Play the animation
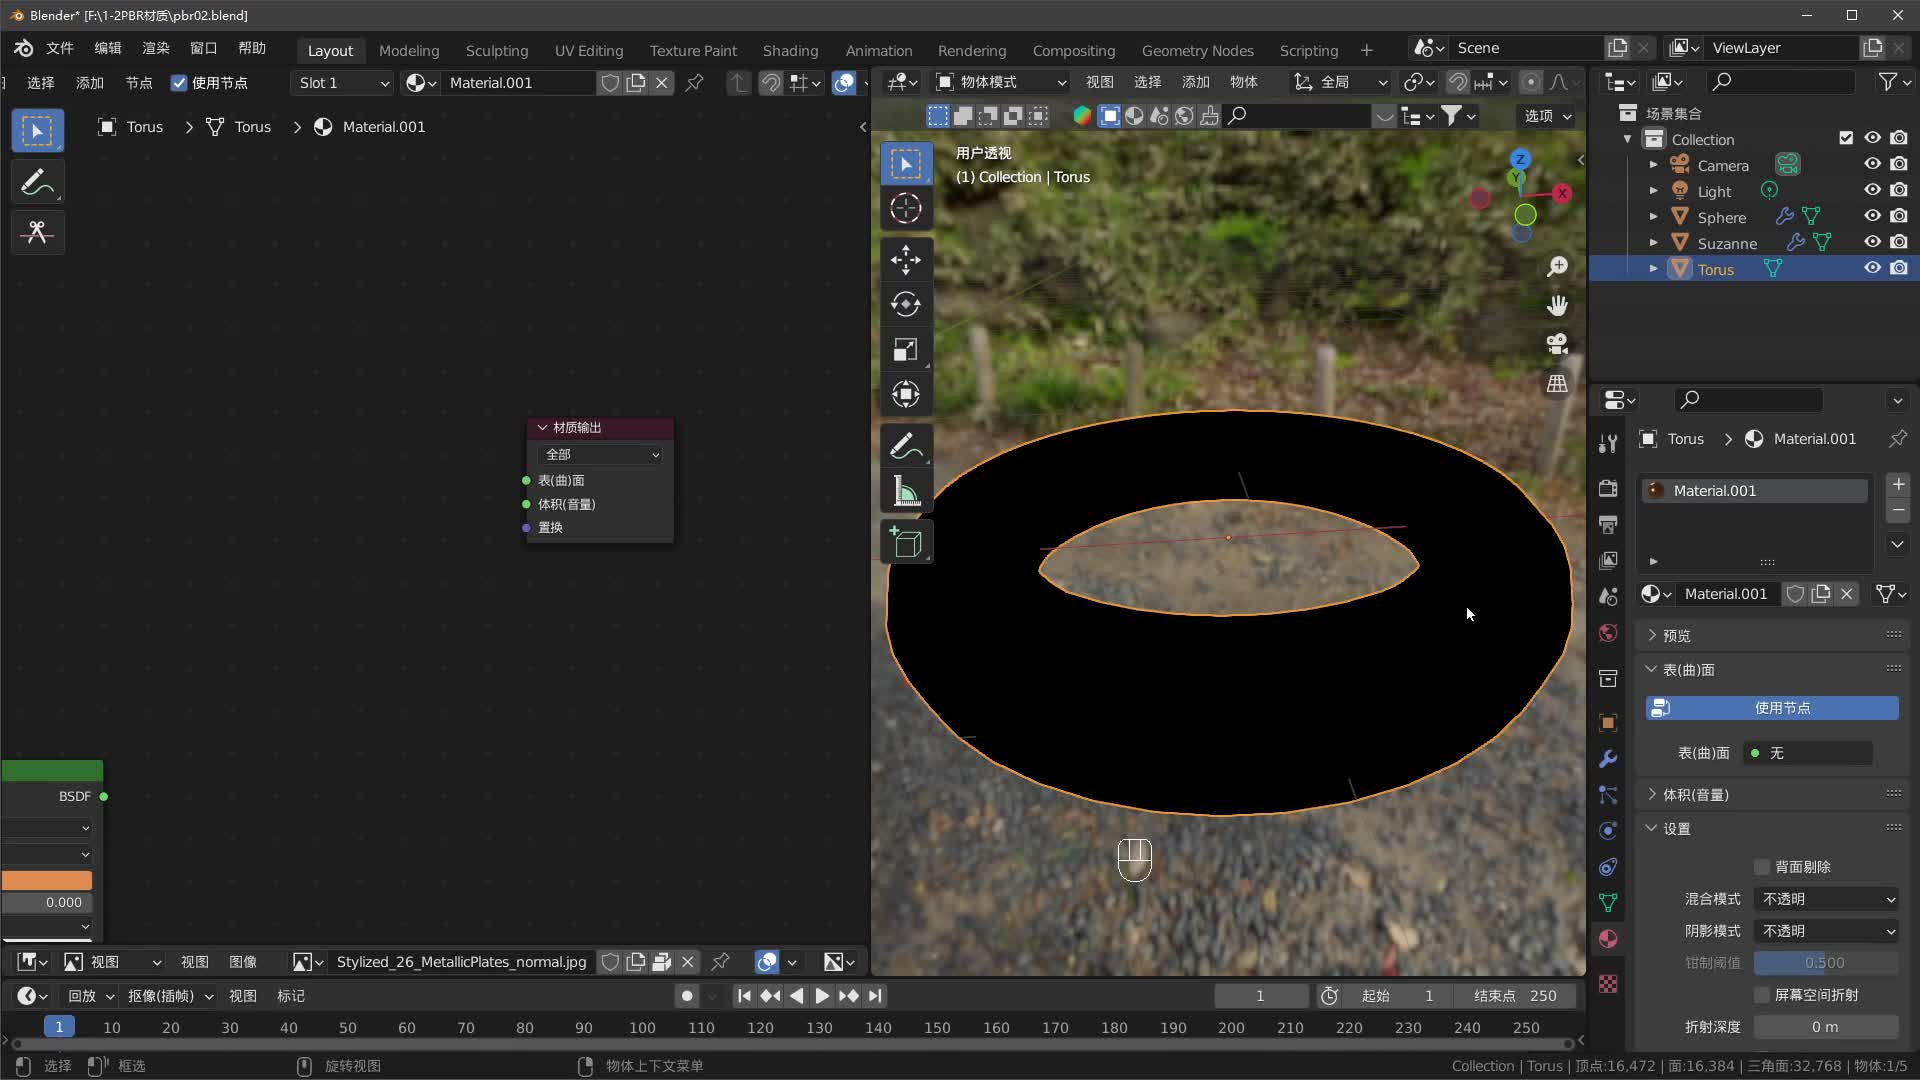The width and height of the screenshot is (1920, 1080). coord(822,996)
